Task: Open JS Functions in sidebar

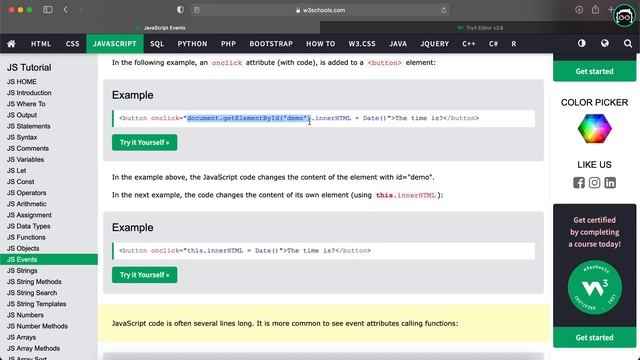Action: (26, 237)
